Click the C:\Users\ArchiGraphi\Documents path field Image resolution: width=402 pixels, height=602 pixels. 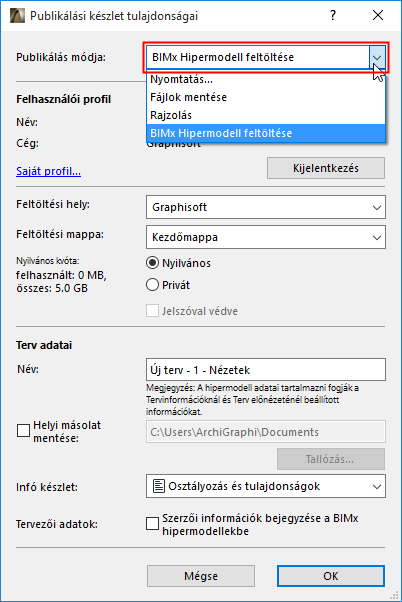click(266, 432)
